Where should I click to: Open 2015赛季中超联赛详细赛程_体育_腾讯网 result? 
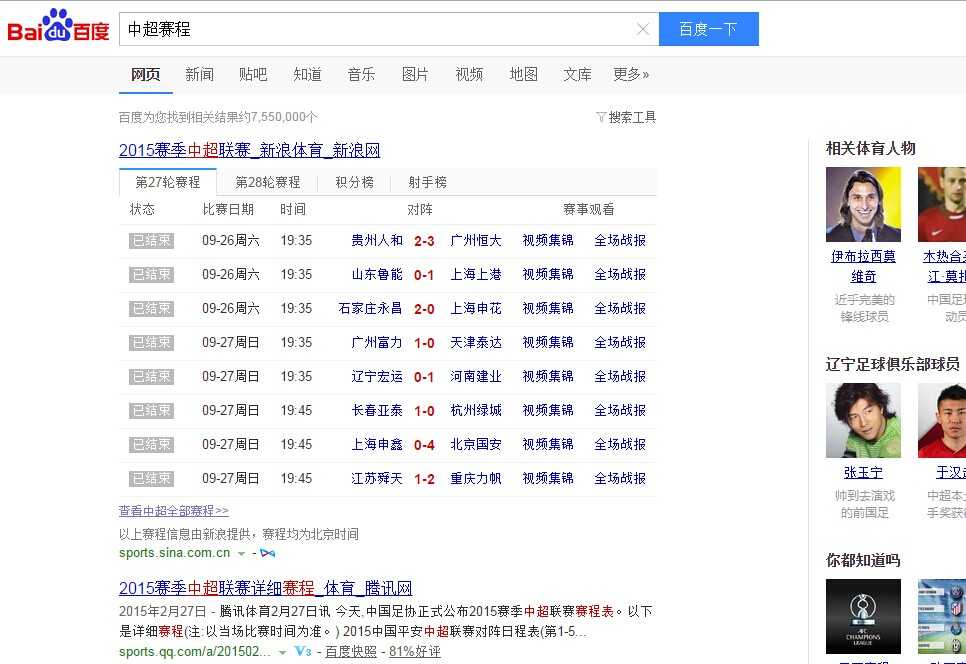266,588
